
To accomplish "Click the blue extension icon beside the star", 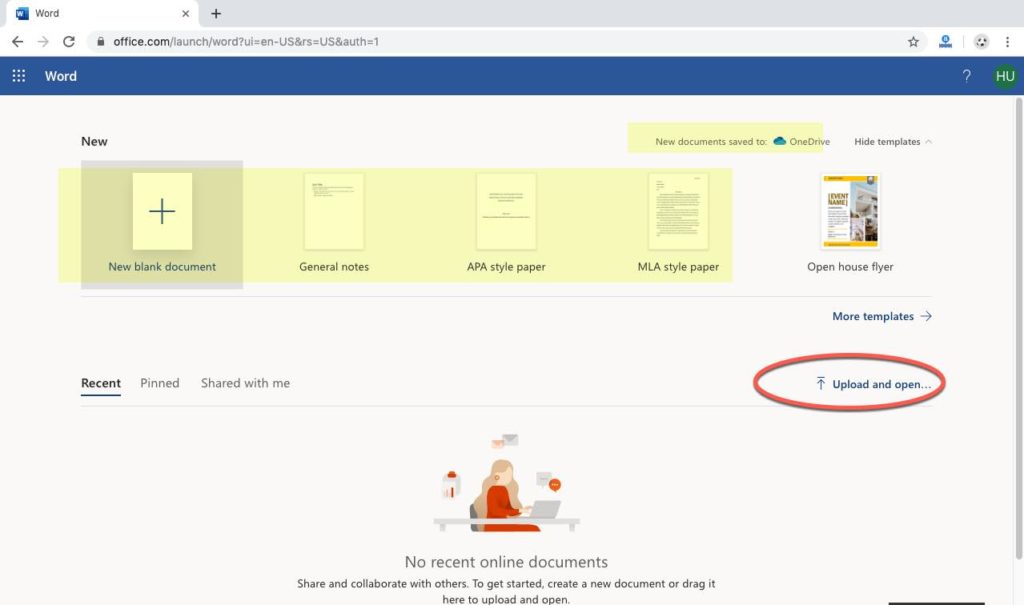I will (945, 42).
